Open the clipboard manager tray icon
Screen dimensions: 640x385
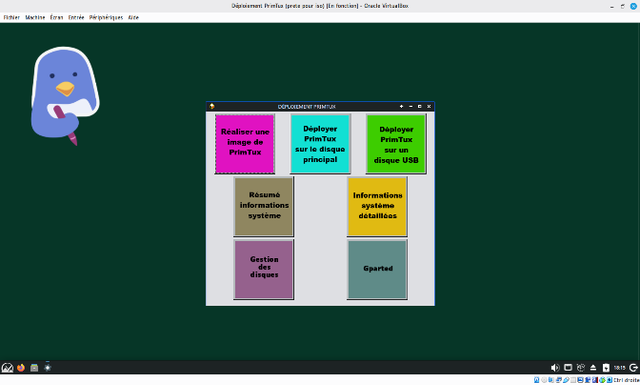coord(606,367)
